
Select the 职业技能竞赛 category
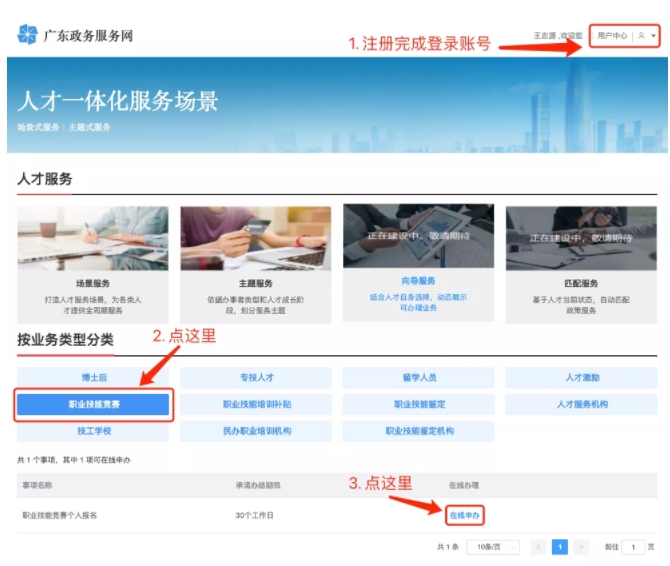coord(93,405)
